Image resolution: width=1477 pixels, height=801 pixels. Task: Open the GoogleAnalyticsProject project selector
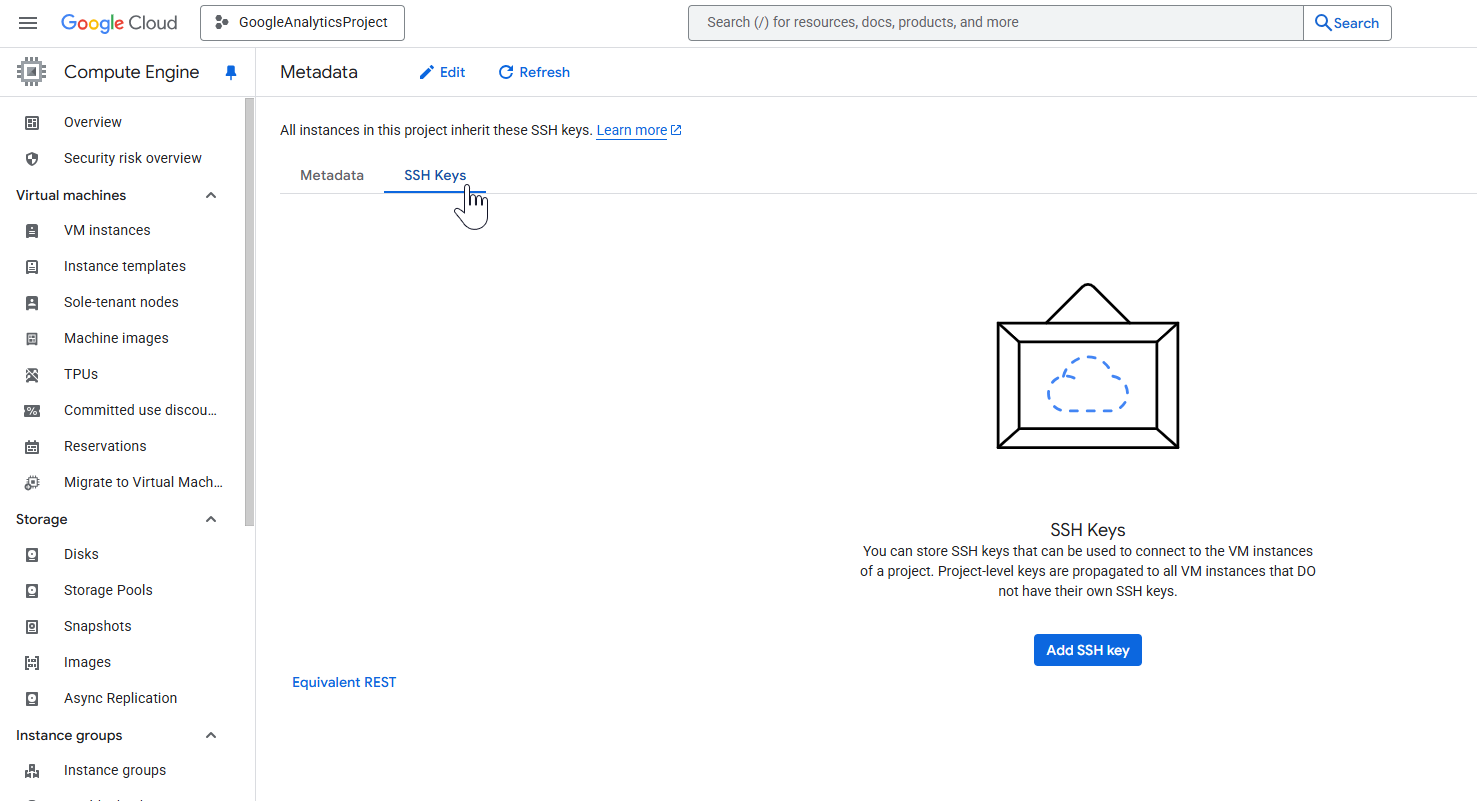click(x=302, y=23)
